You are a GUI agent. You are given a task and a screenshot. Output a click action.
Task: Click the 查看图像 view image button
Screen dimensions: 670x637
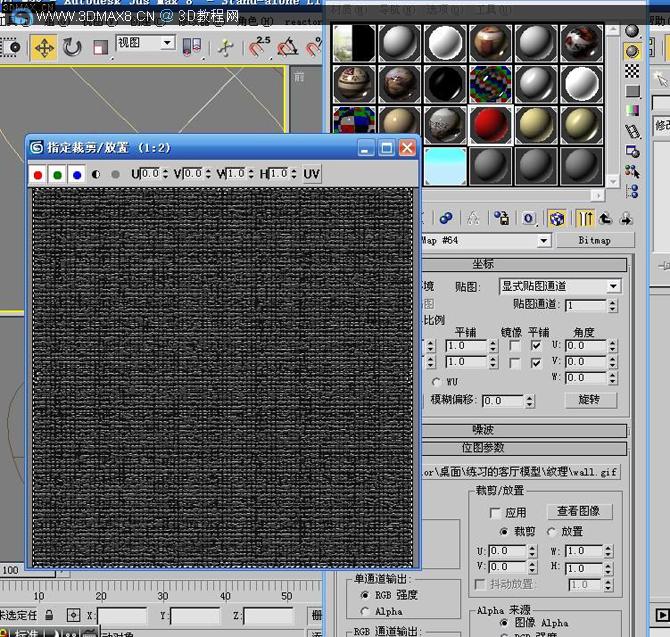579,511
